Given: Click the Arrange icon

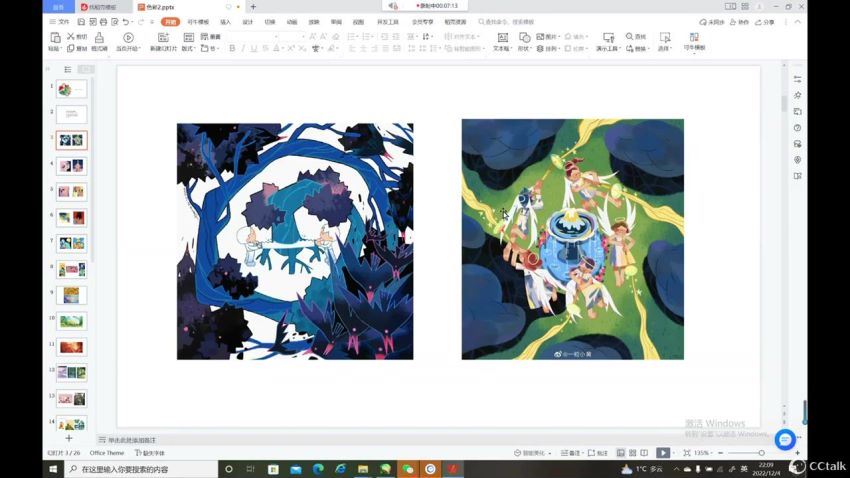Looking at the screenshot, I should point(540,48).
